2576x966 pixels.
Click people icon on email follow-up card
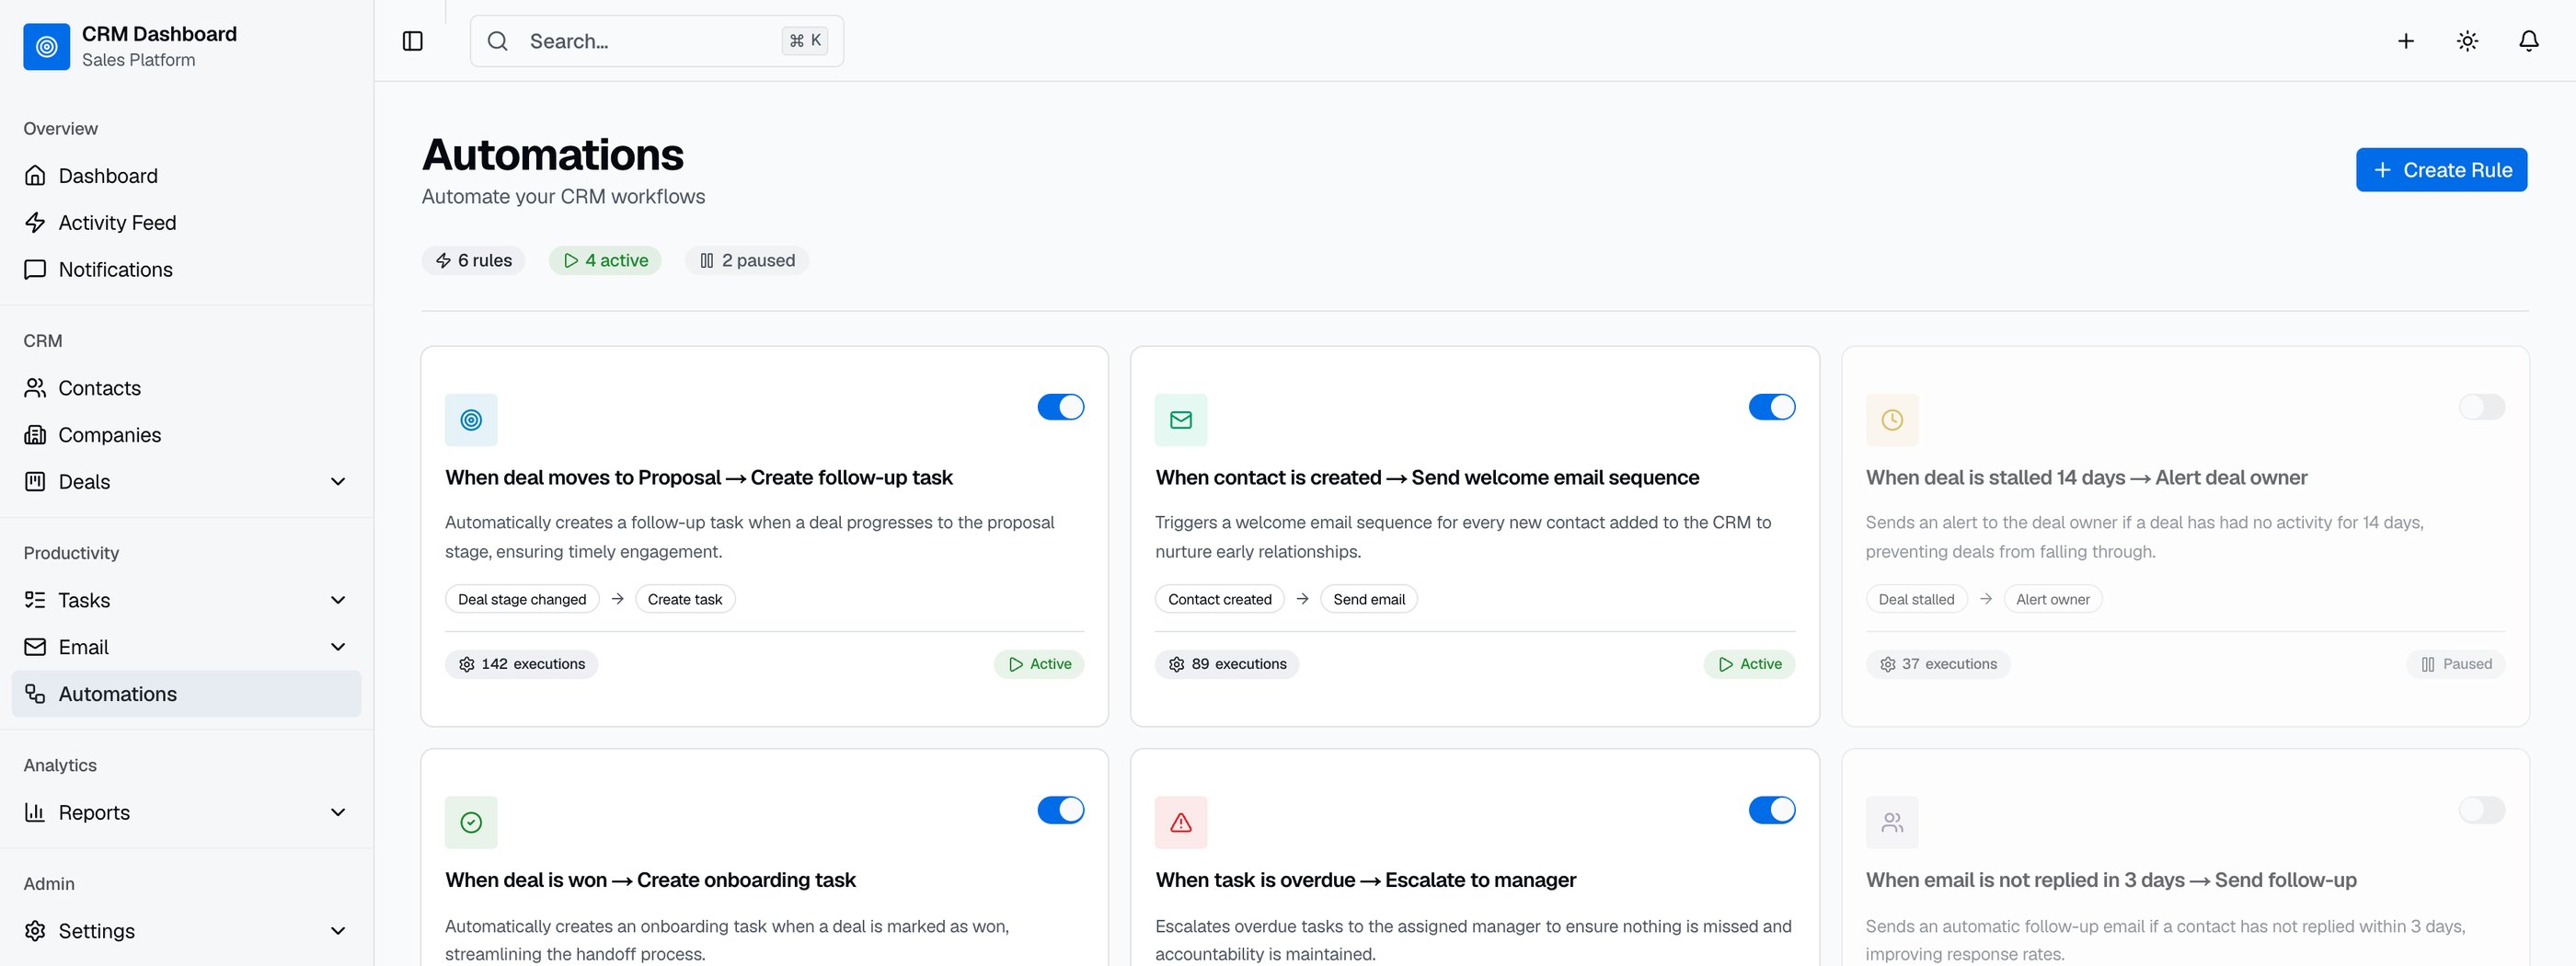[x=1891, y=822]
